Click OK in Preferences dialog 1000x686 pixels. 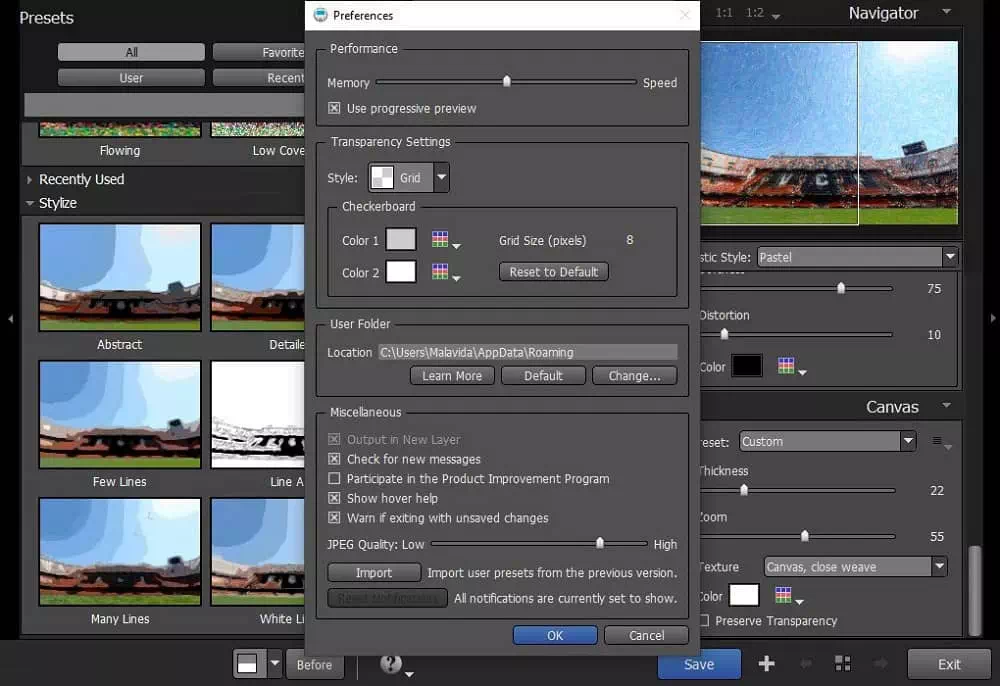click(x=555, y=635)
